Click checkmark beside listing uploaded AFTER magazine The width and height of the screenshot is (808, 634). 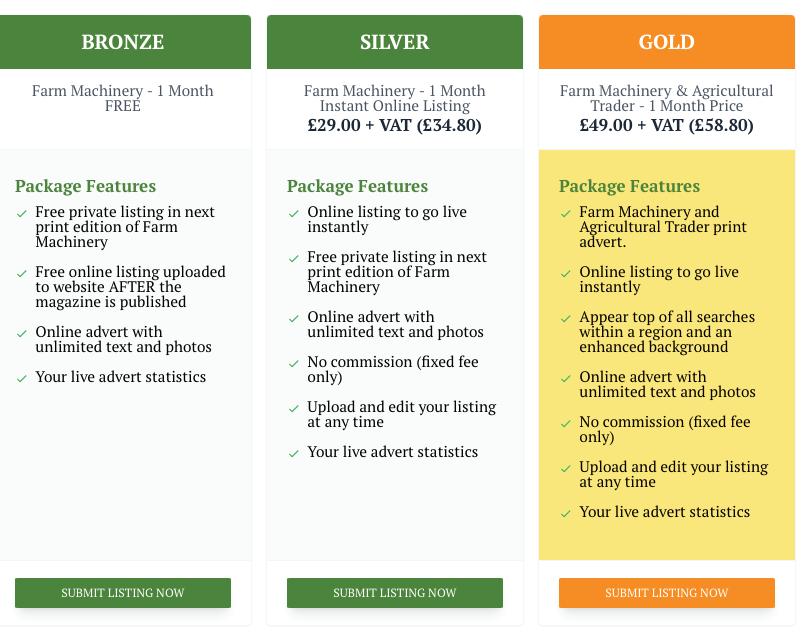22,273
